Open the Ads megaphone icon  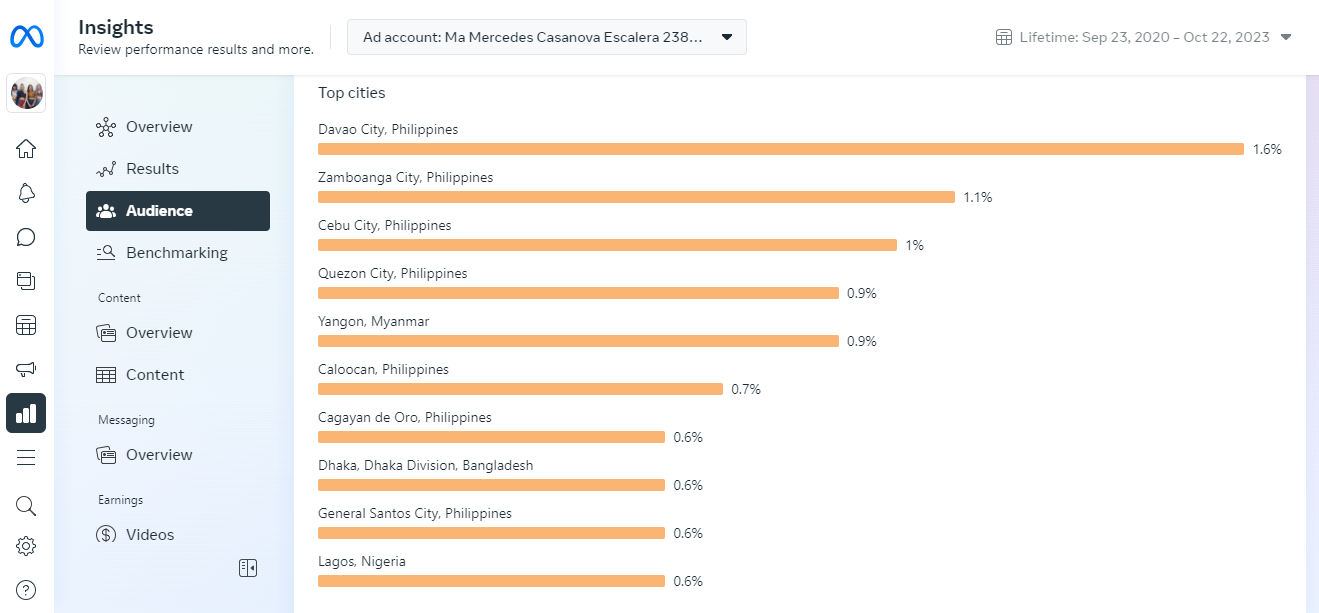(x=26, y=369)
